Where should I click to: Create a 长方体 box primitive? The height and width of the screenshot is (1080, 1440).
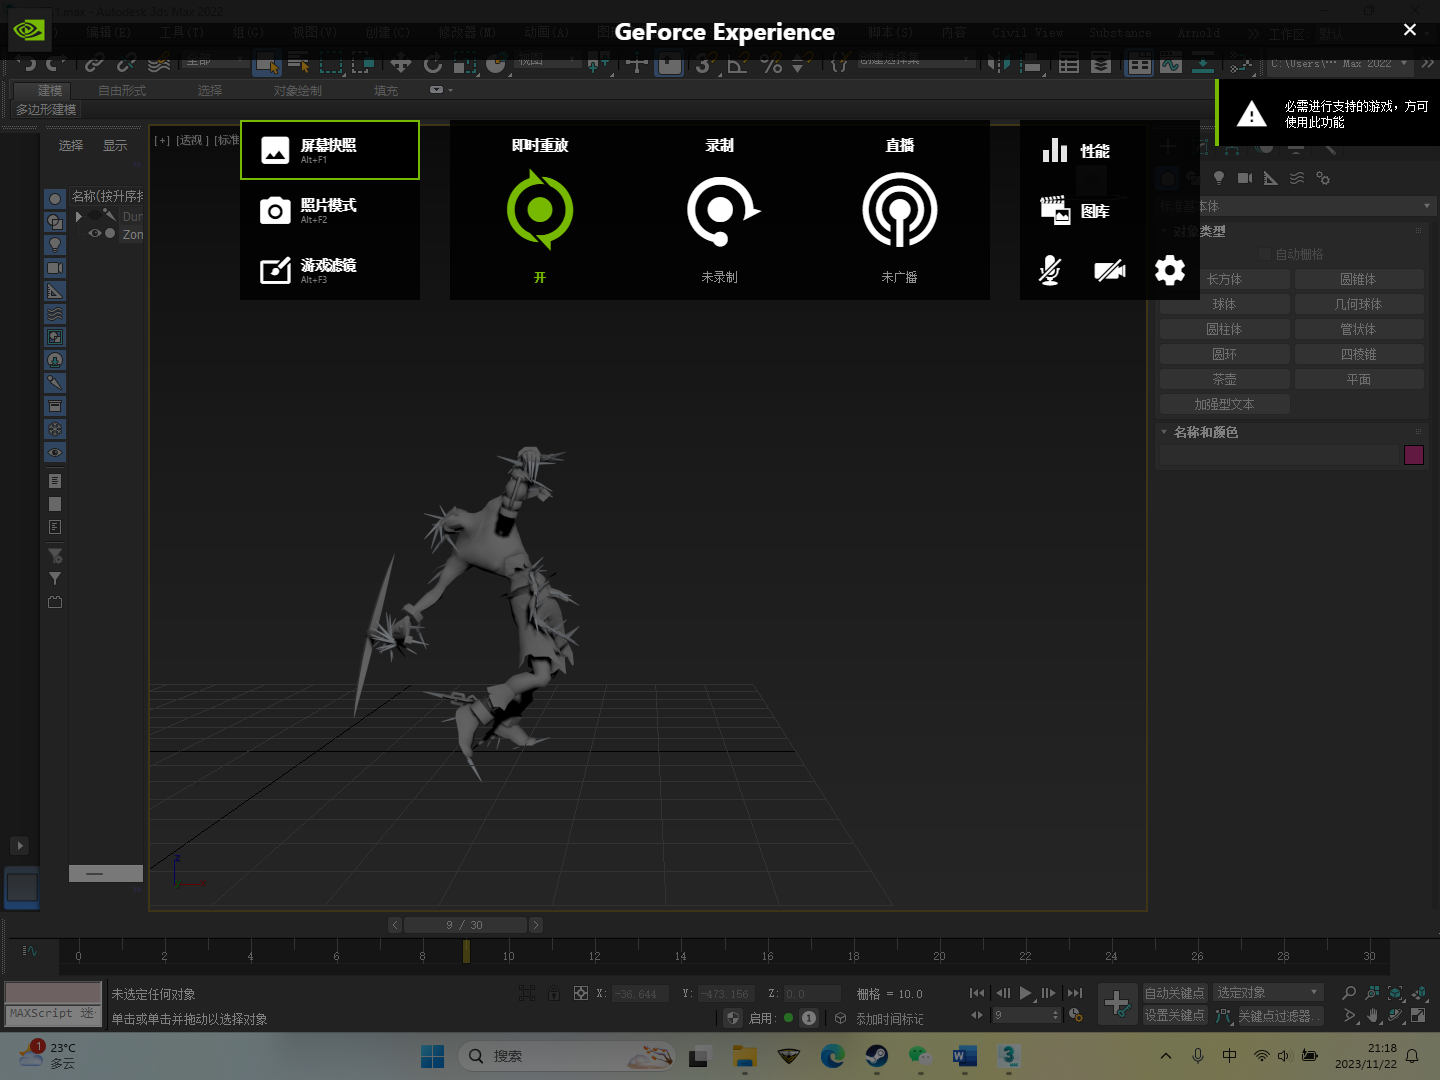pos(1224,279)
